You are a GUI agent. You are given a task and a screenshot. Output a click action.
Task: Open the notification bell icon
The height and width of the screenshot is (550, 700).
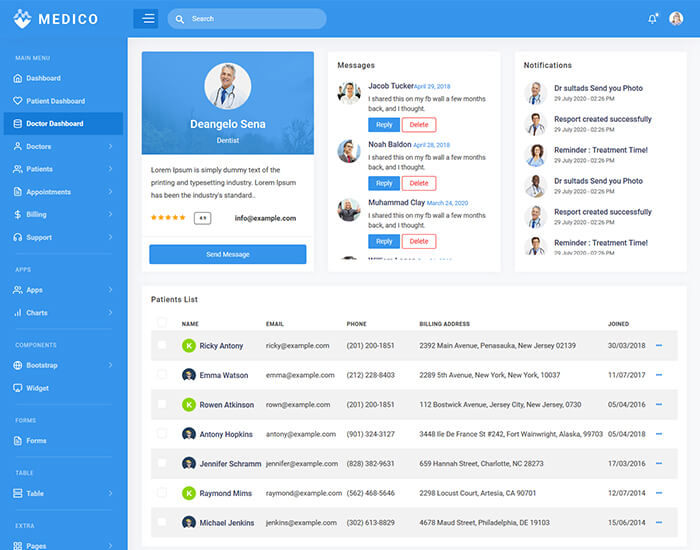[x=653, y=18]
